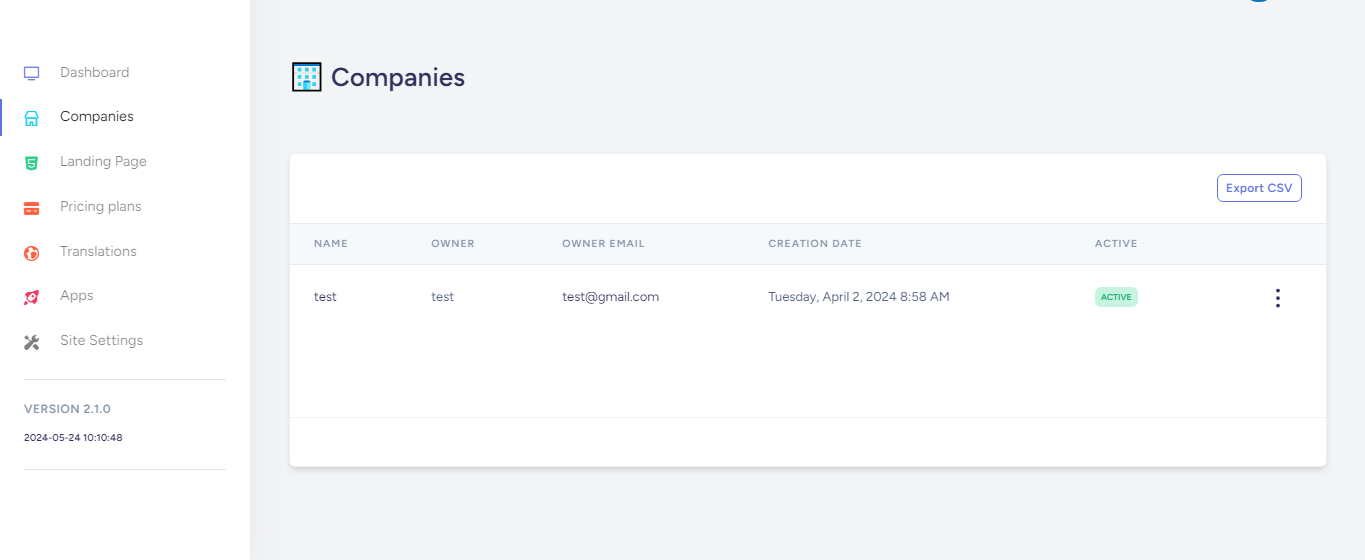The image size is (1365, 560).
Task: Select Site Settings in sidebar
Action: 101,340
